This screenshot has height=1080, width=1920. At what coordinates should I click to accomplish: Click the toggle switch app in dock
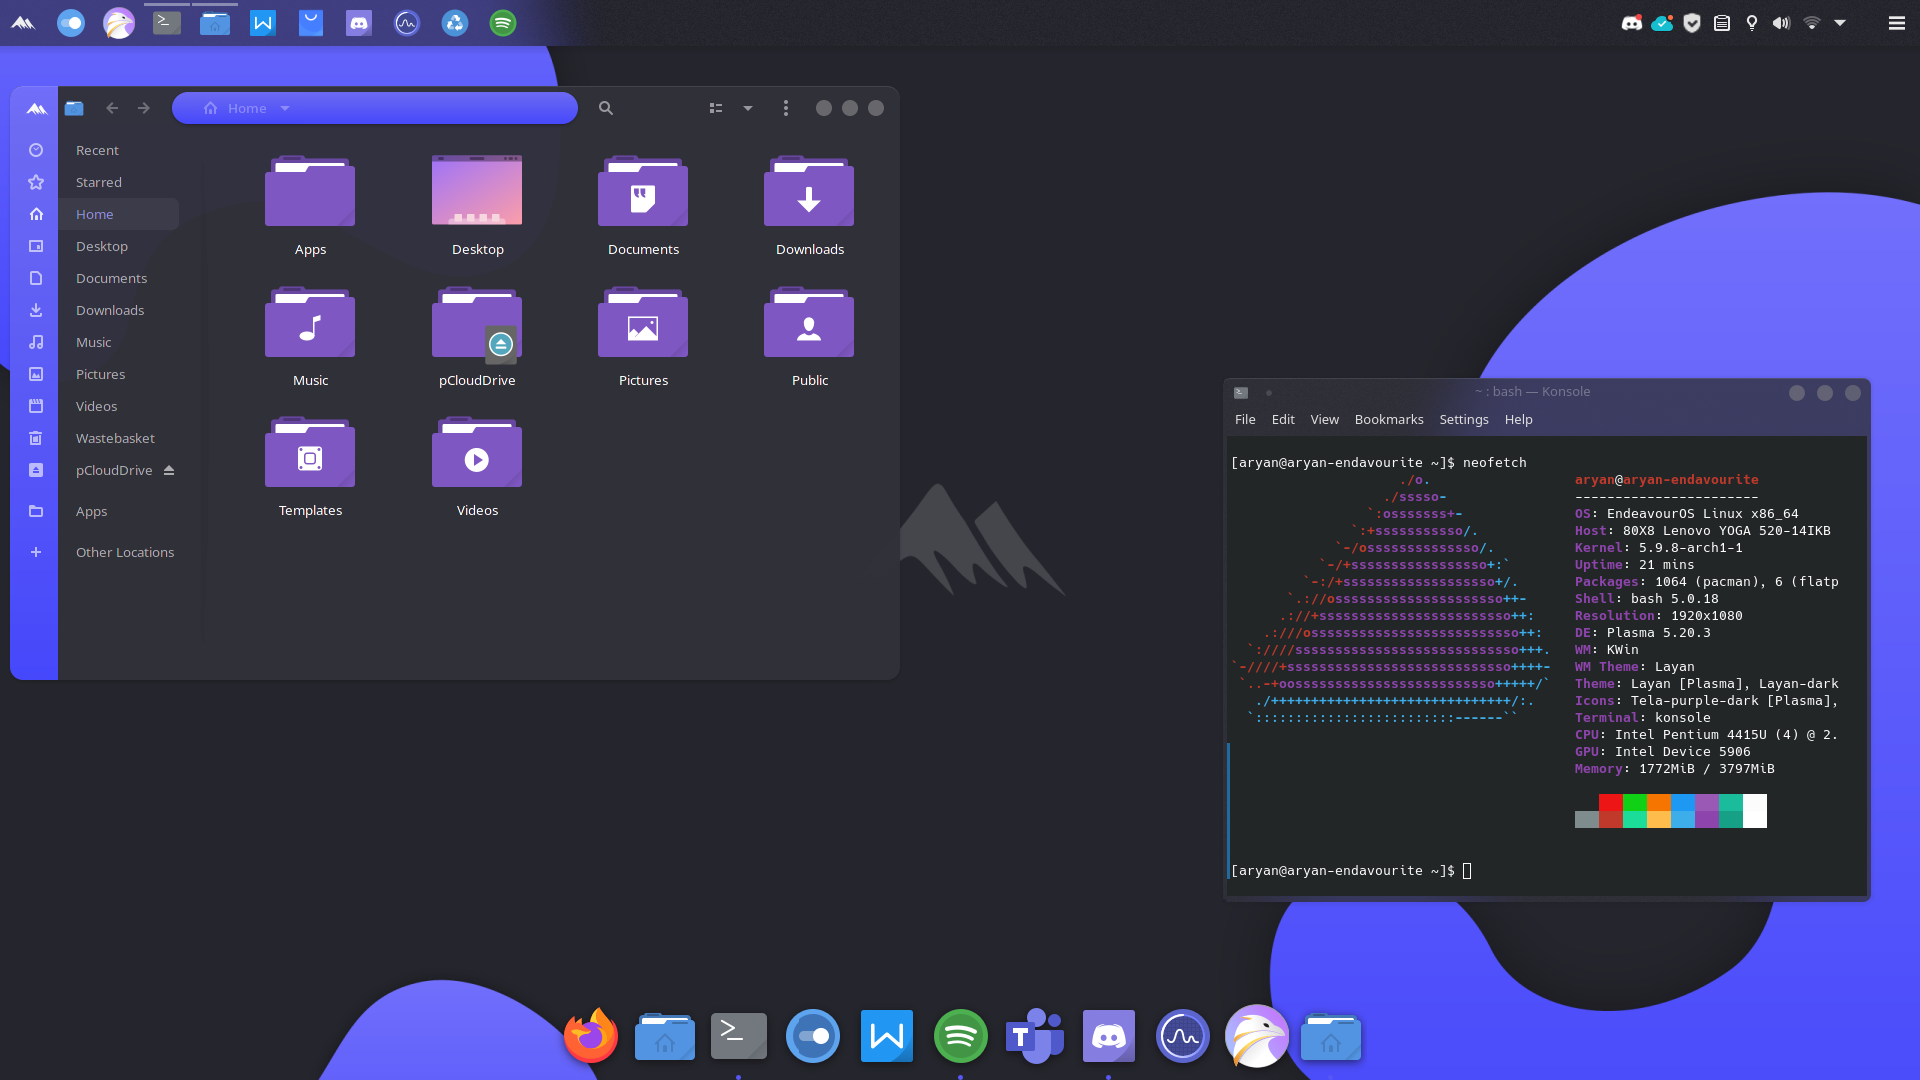812,1037
